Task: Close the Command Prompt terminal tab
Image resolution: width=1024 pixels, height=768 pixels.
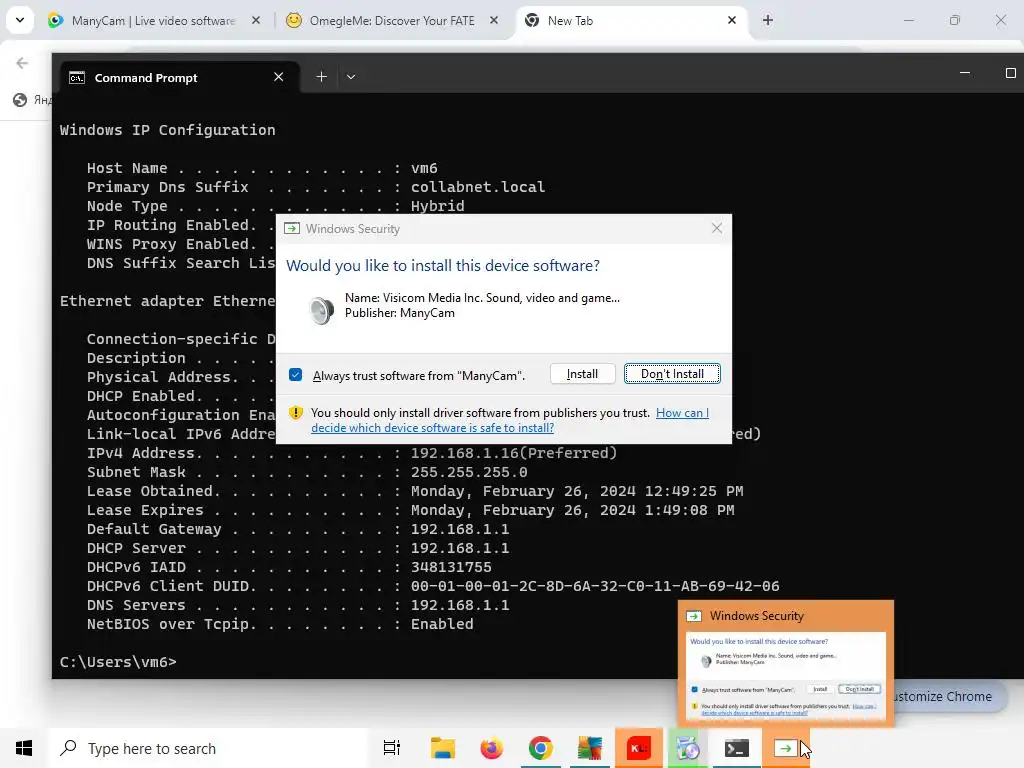Action: (278, 77)
